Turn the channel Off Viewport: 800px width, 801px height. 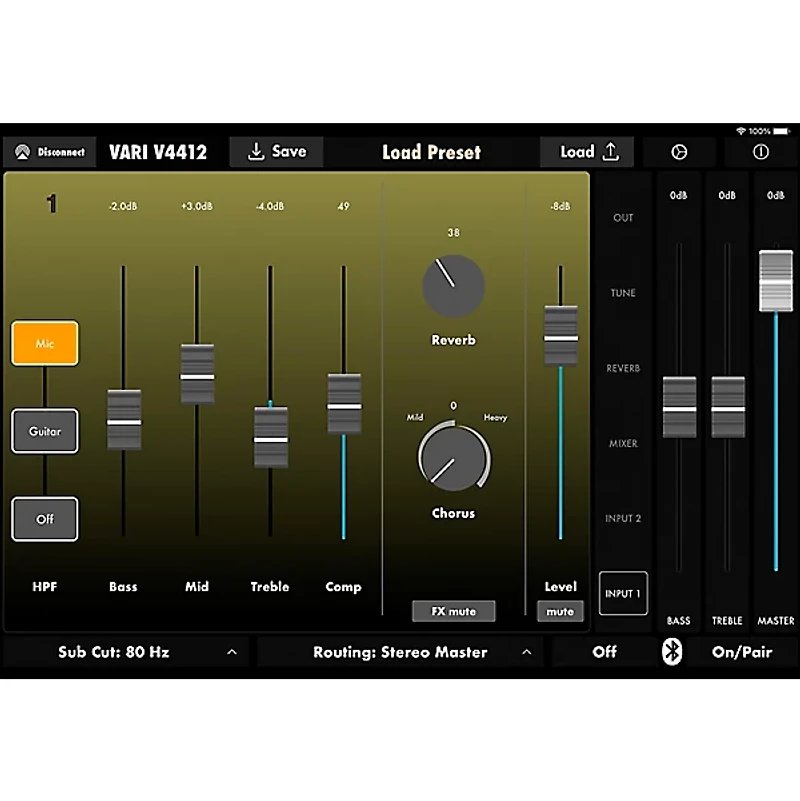pos(44,518)
